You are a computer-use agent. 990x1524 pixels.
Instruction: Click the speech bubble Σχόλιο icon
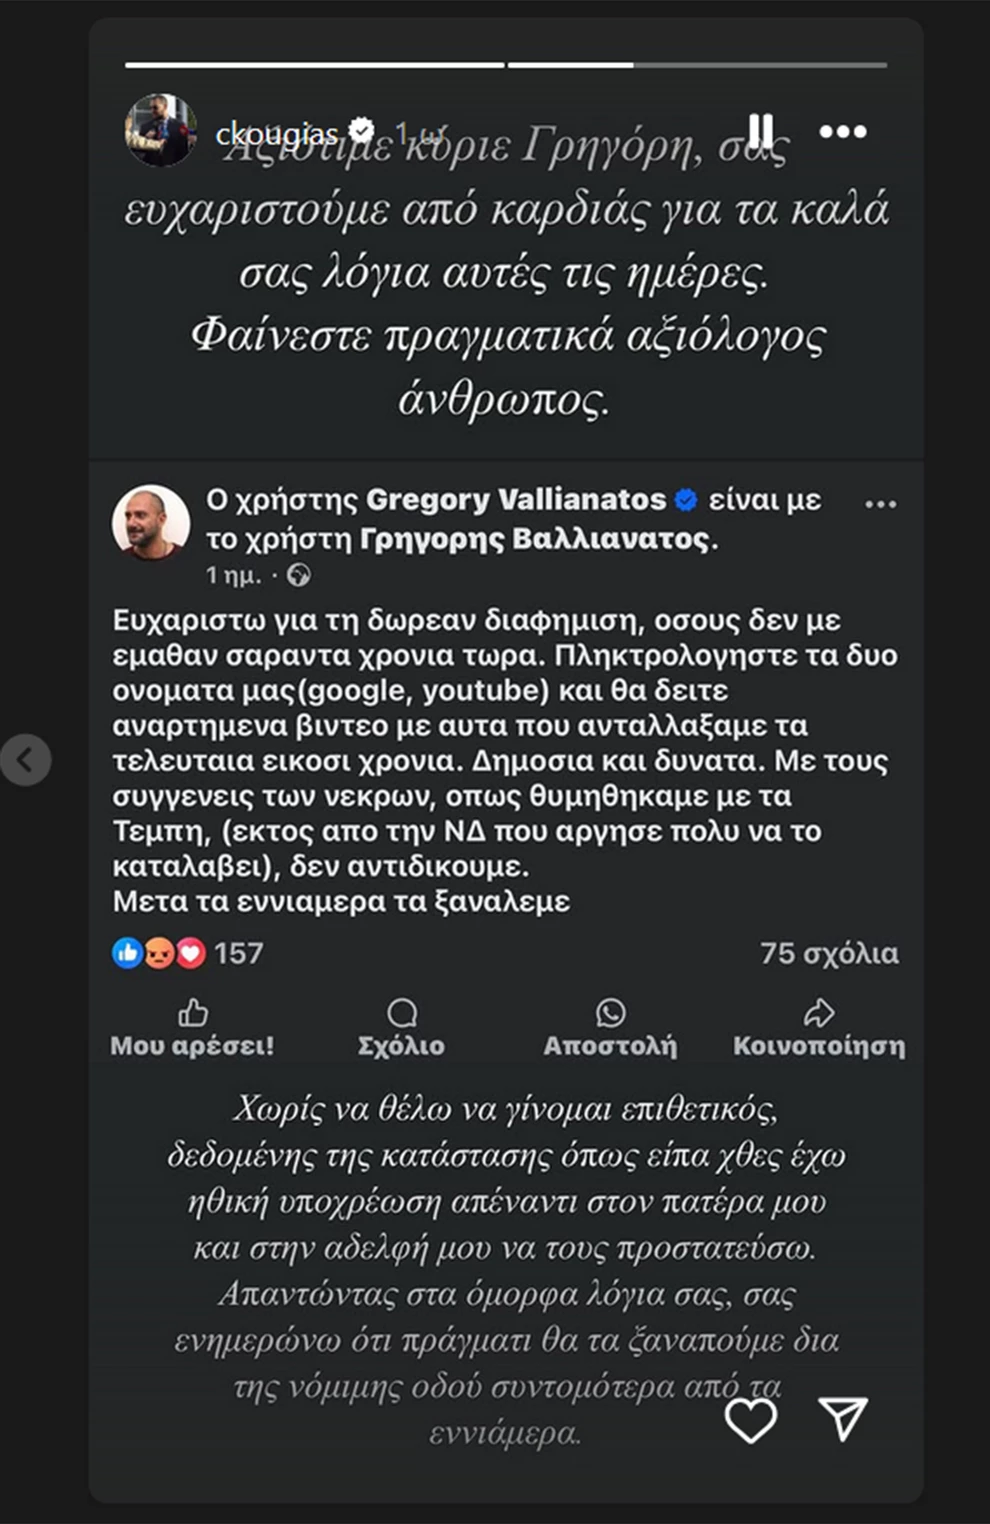click(x=402, y=1013)
